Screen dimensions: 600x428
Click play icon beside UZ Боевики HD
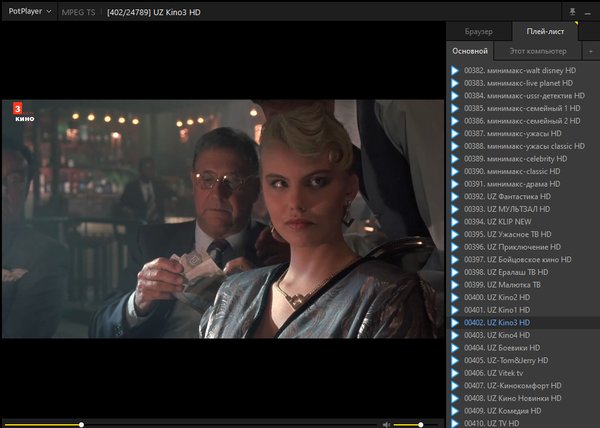455,348
